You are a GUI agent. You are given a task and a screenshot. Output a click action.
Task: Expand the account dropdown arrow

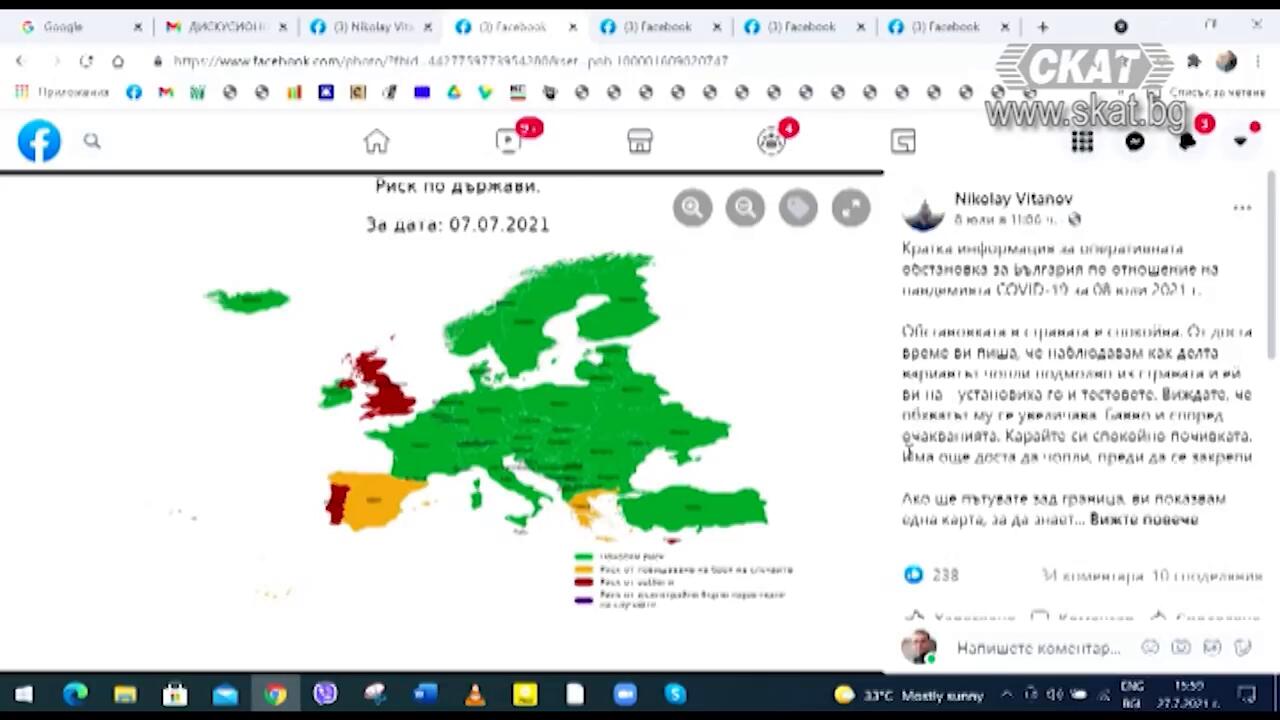point(1240,141)
